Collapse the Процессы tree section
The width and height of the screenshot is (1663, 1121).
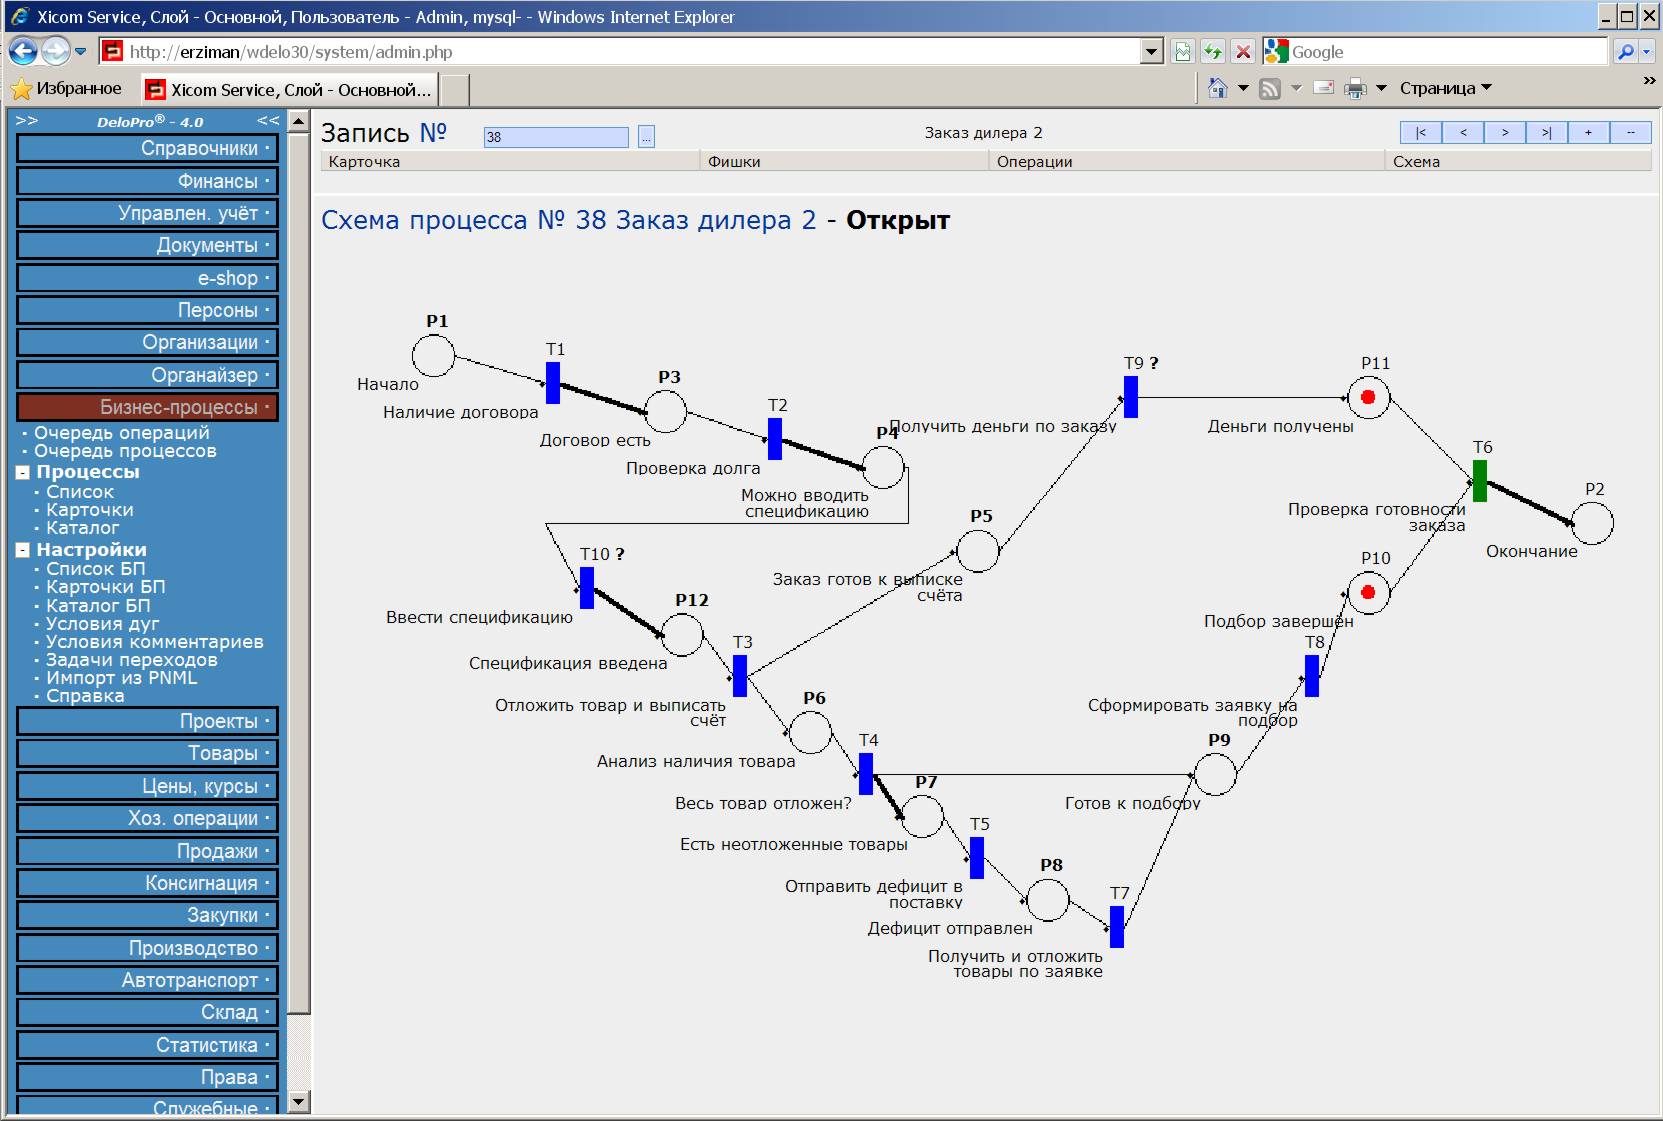click(x=23, y=473)
